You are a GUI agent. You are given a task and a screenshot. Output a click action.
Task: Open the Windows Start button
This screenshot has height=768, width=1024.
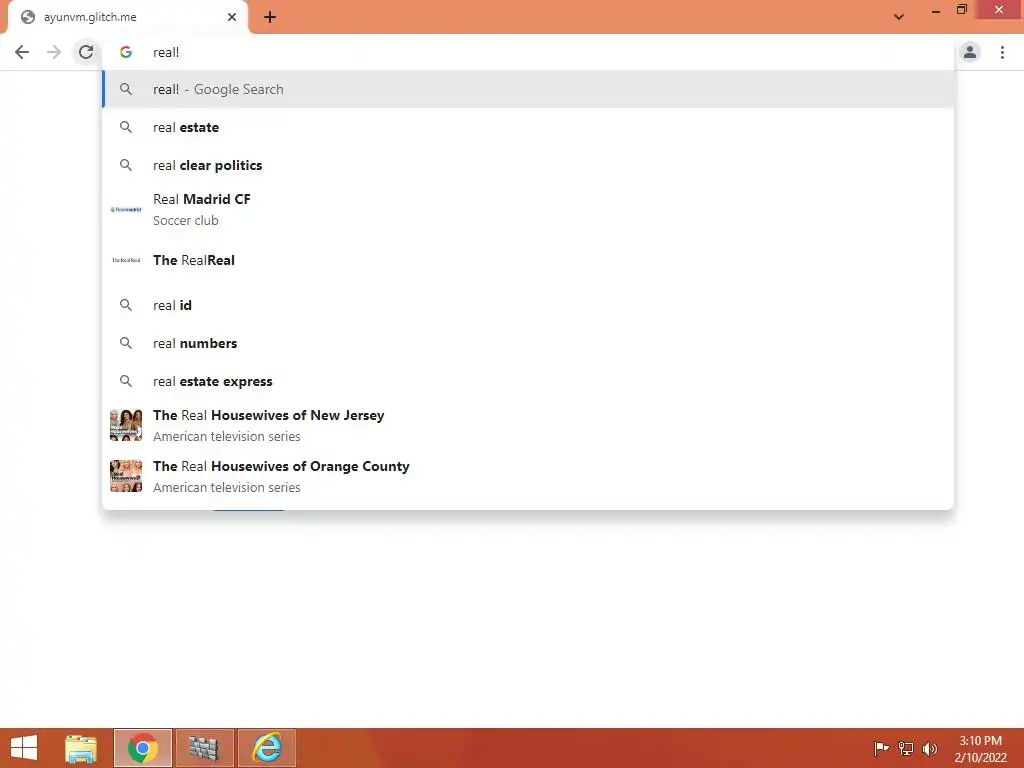[x=24, y=748]
